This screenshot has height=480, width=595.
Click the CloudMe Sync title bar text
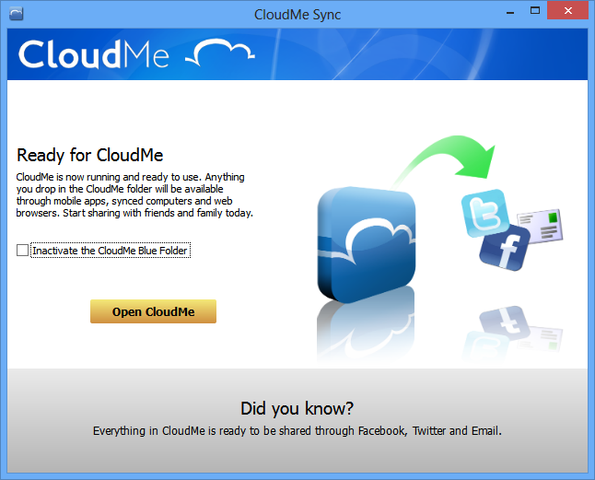pyautogui.click(x=298, y=15)
